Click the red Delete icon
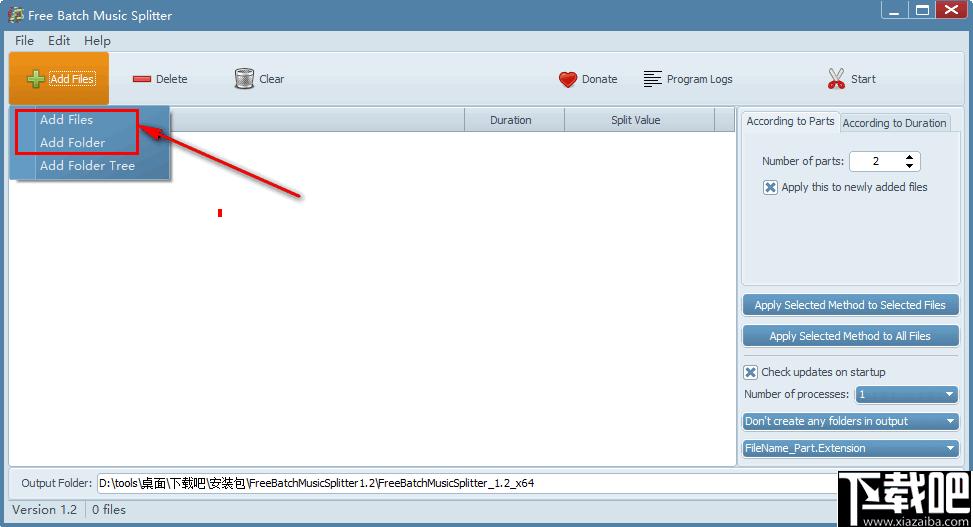The width and height of the screenshot is (973, 527). (x=142, y=79)
